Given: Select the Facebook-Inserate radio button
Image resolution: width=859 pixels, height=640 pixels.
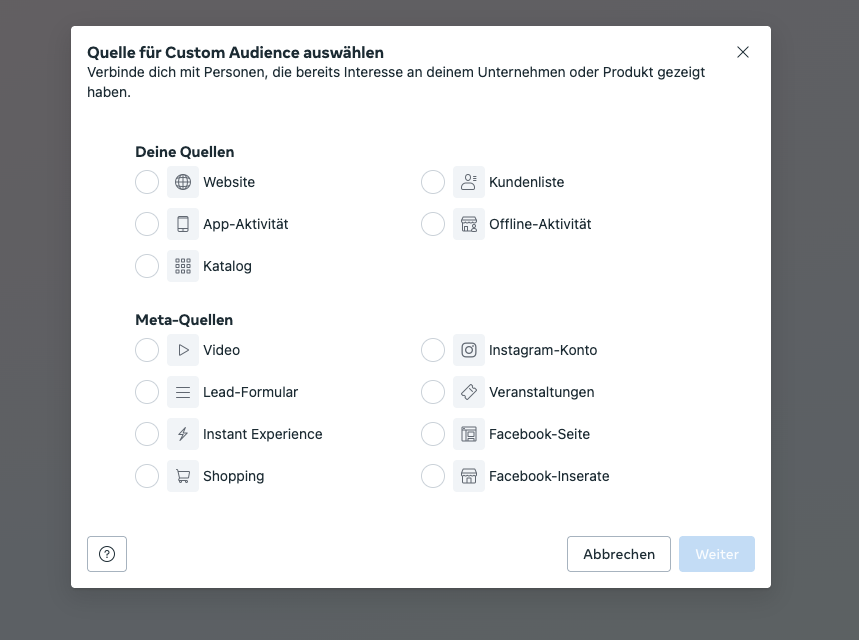Looking at the screenshot, I should [x=433, y=476].
